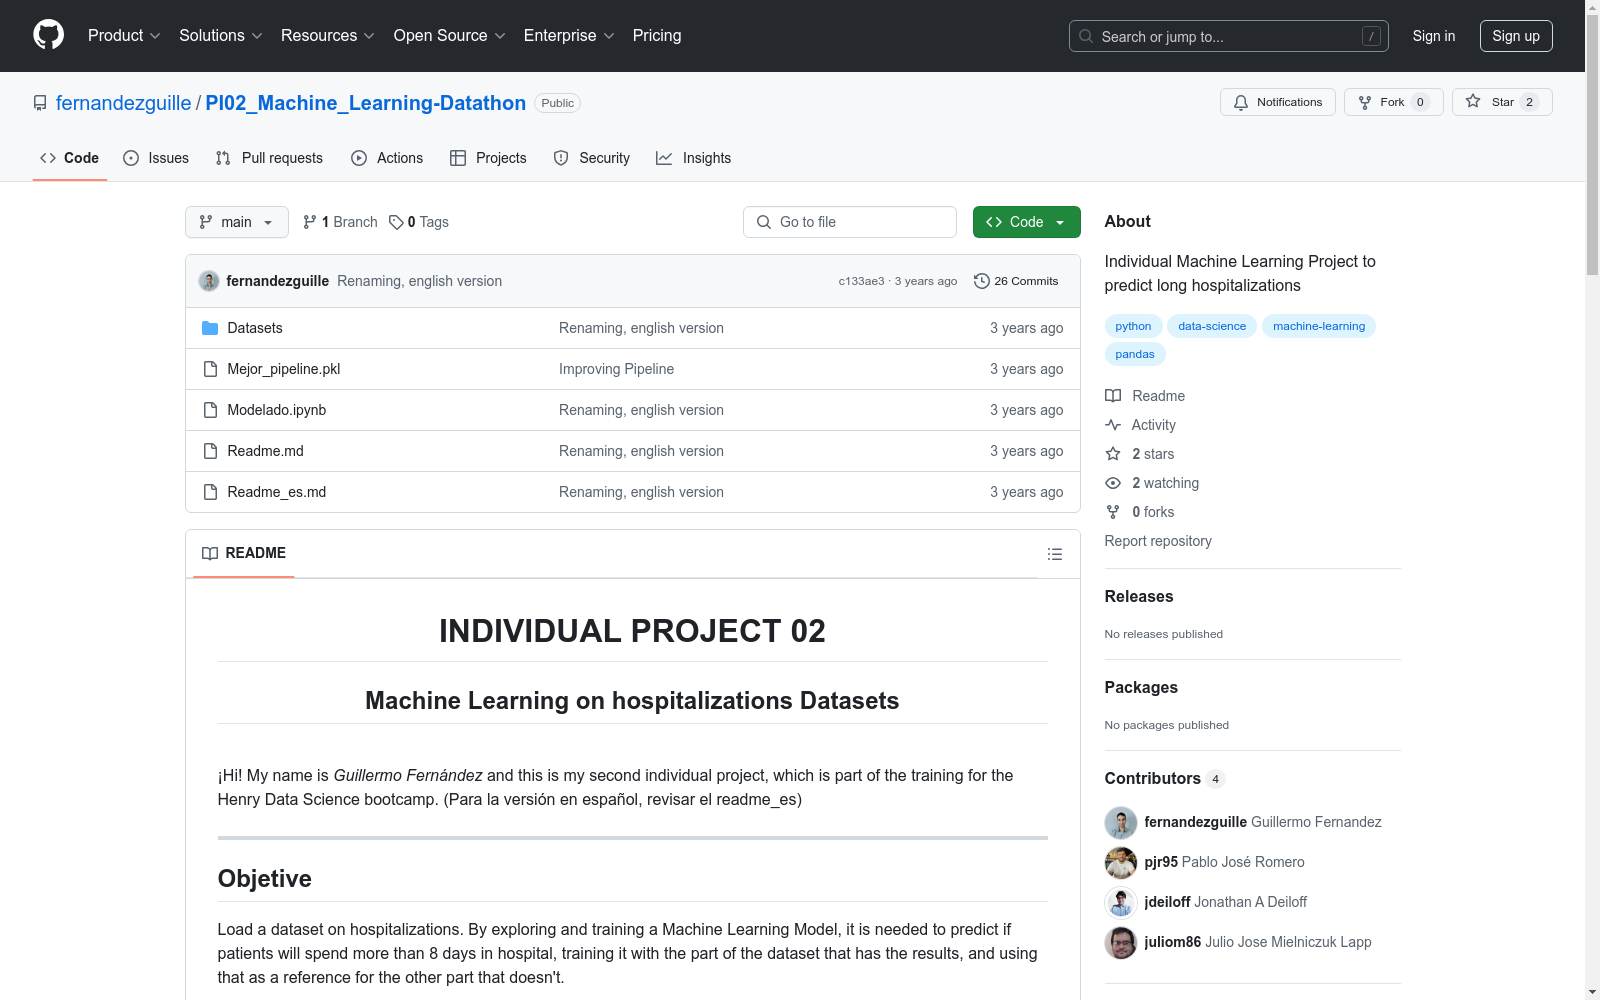Viewport: 1600px width, 1000px height.
Task: Click the Sign in link
Action: pos(1434,36)
